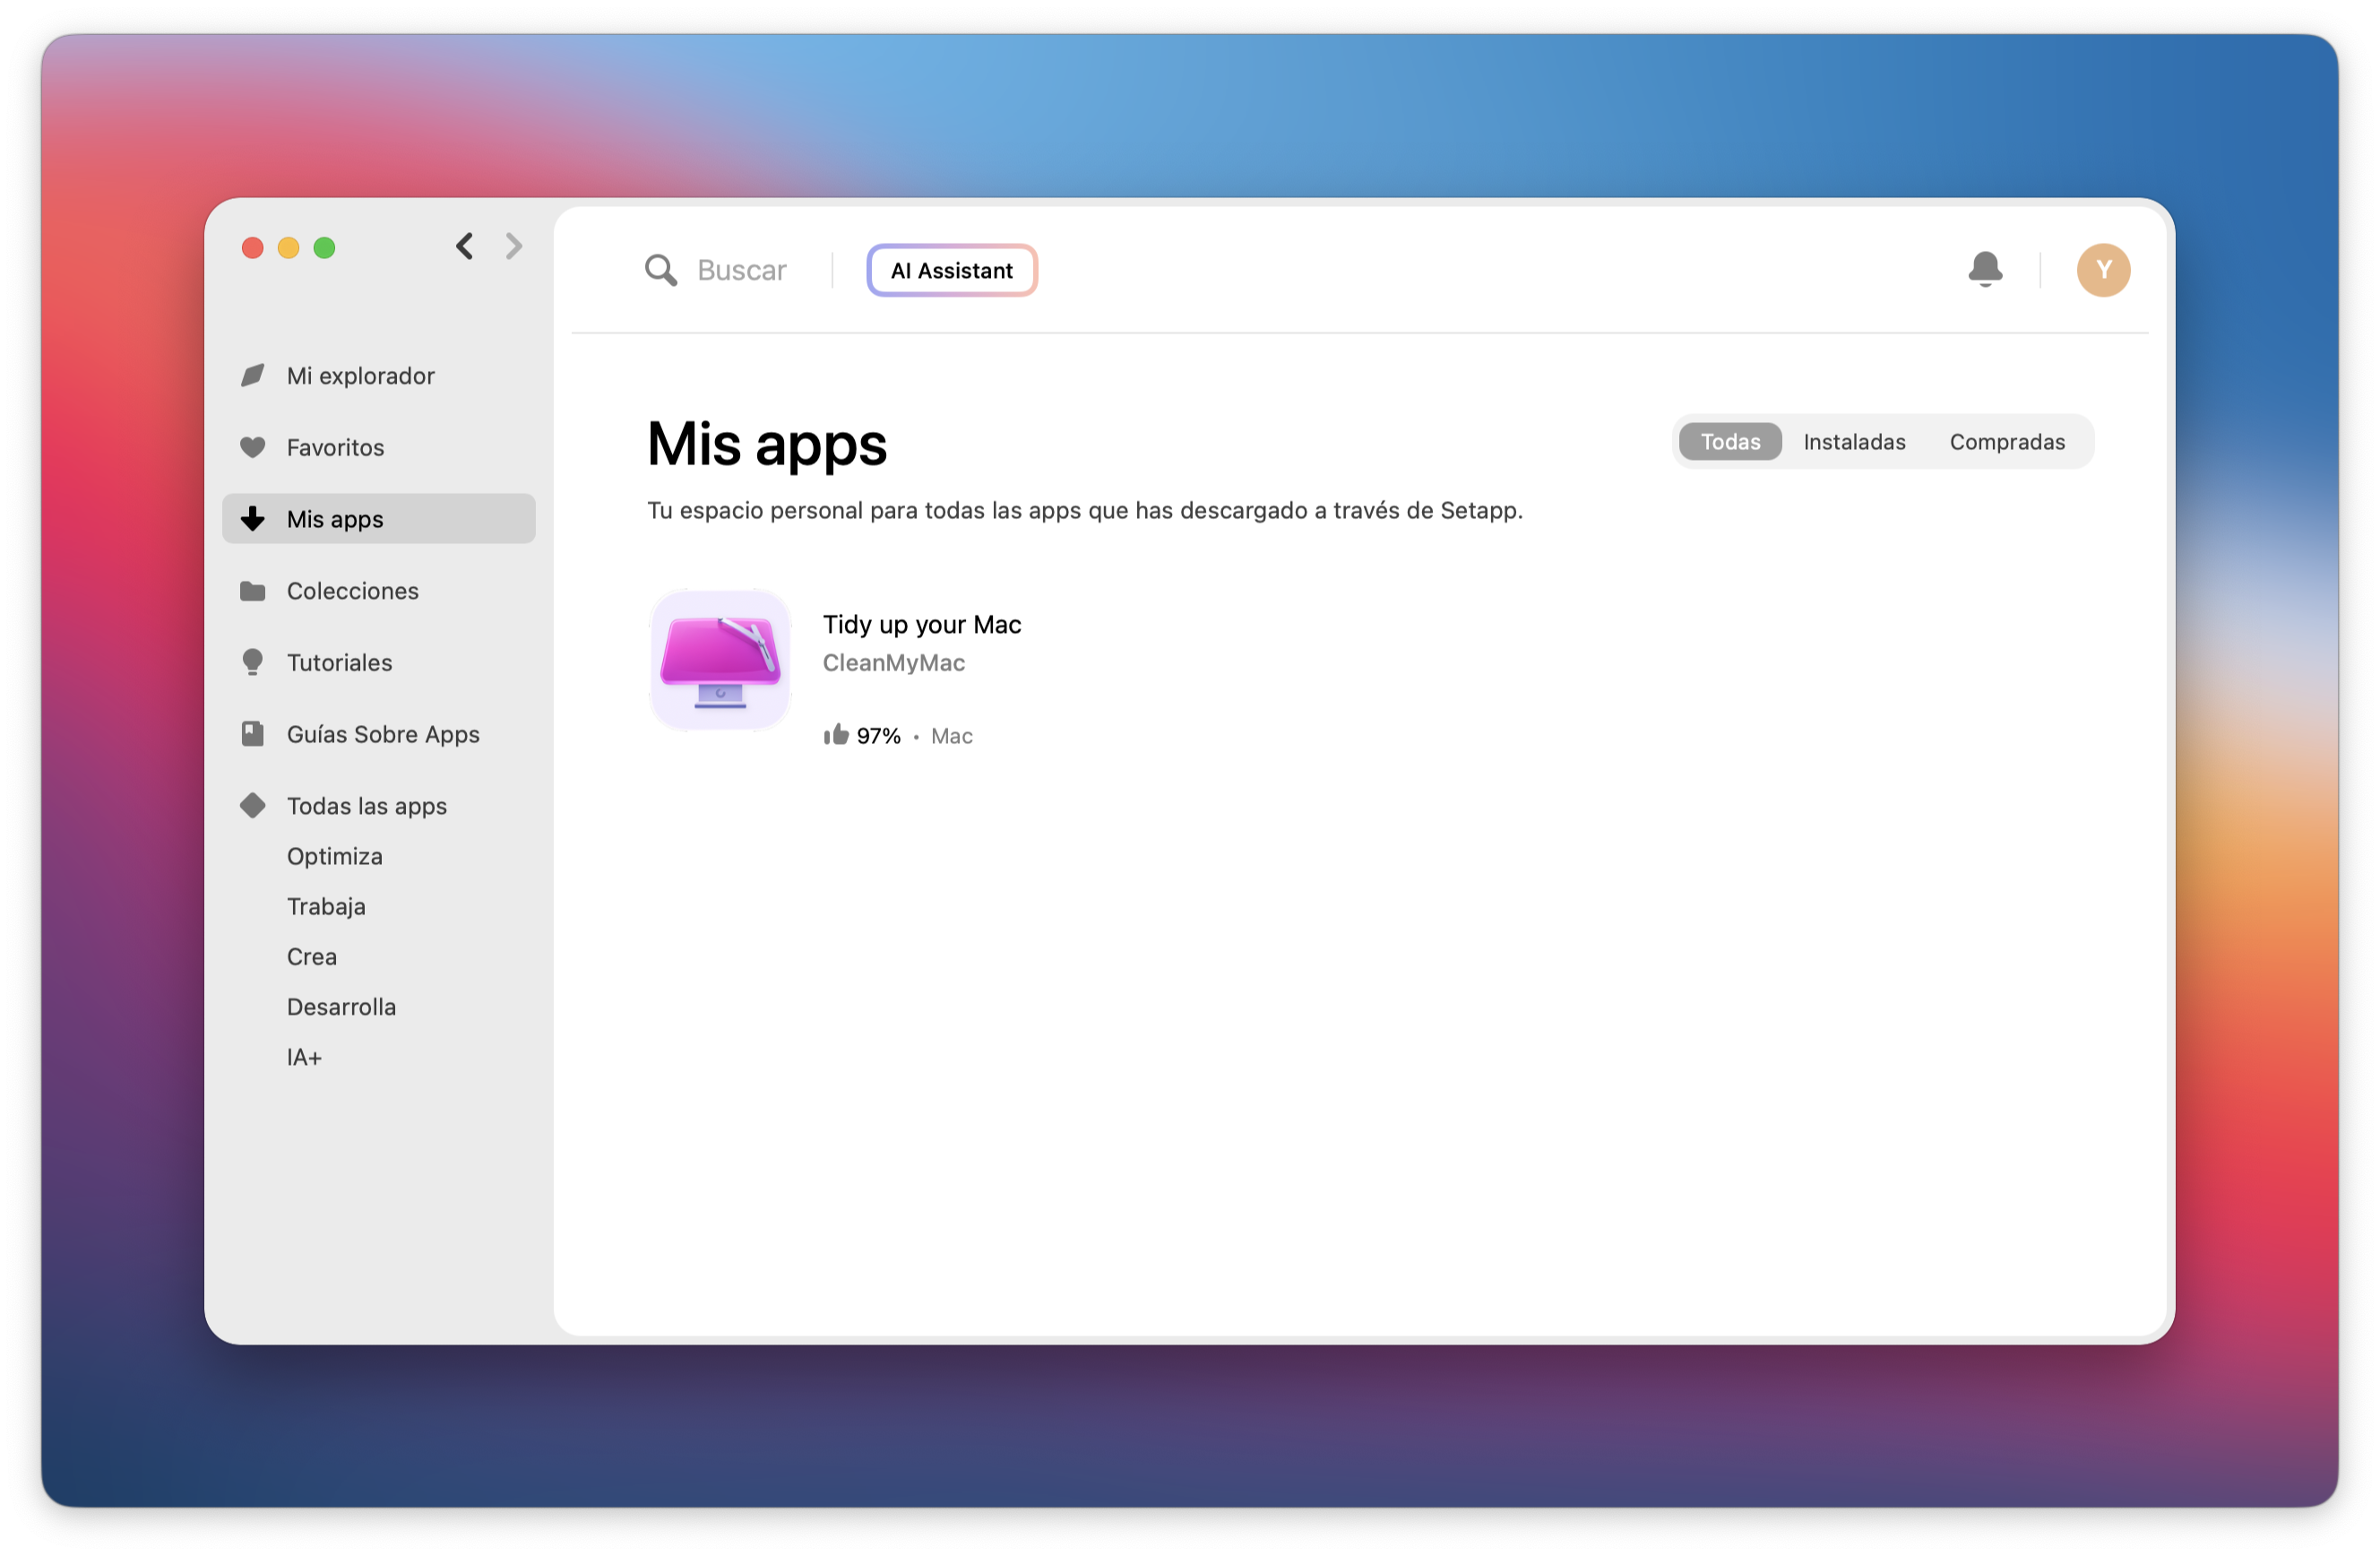Click the CleanMyMac app name
This screenshot has height=1556, width=2380.
coord(894,663)
